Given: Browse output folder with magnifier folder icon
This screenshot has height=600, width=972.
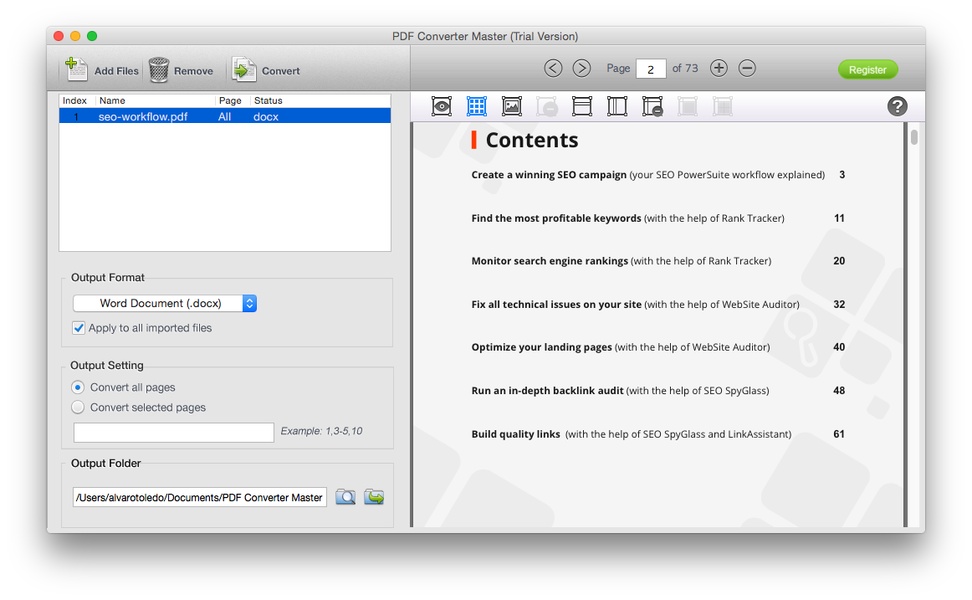Looking at the screenshot, I should (345, 497).
